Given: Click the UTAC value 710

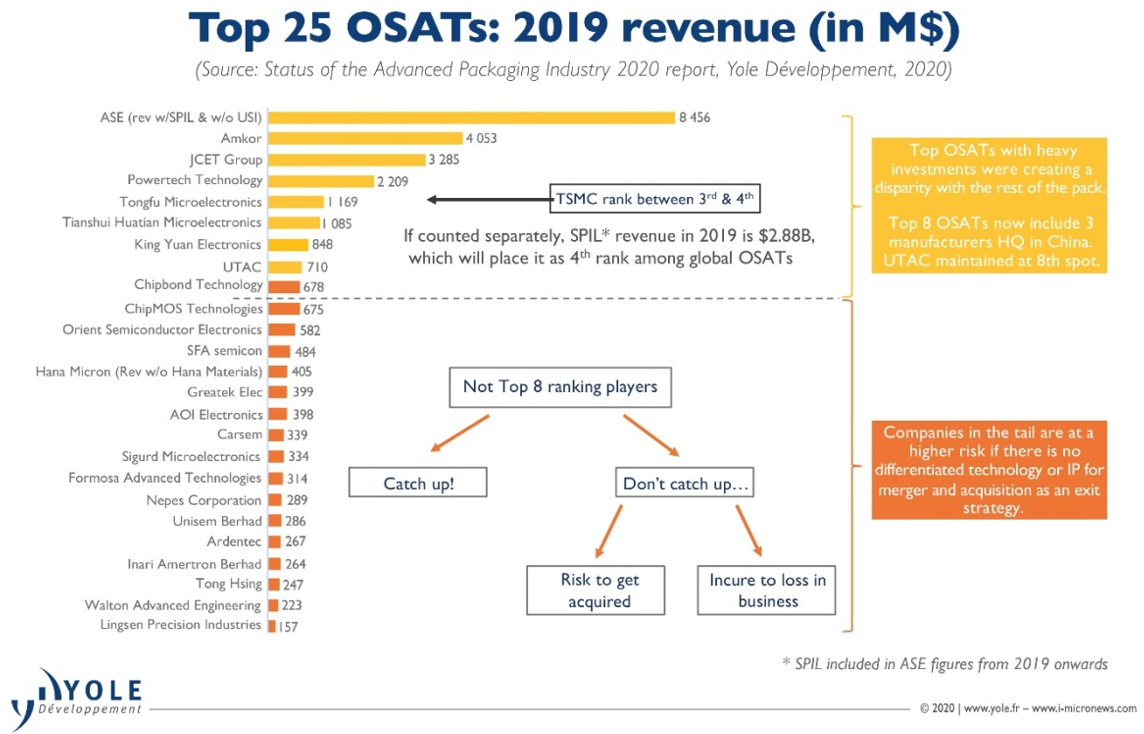Looking at the screenshot, I should point(317,267).
